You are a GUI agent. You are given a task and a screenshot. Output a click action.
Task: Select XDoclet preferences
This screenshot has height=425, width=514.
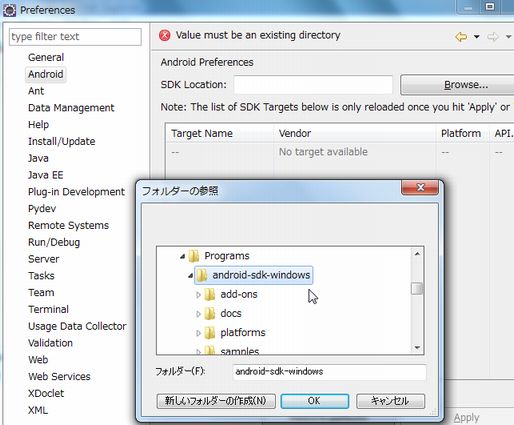tap(46, 393)
